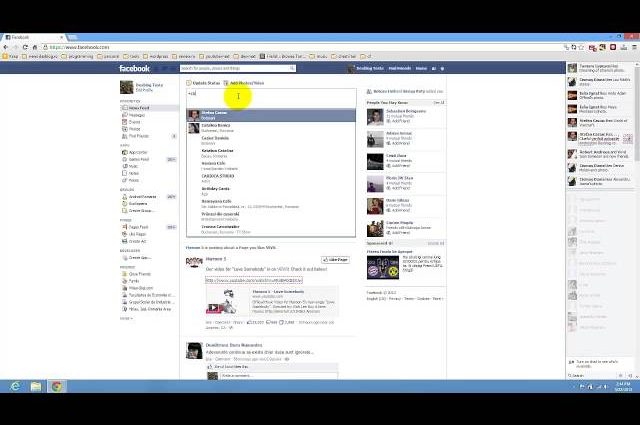Open Pages Feed in the sidebar
Screen dimensions: 640x425
pyautogui.click(x=138, y=227)
